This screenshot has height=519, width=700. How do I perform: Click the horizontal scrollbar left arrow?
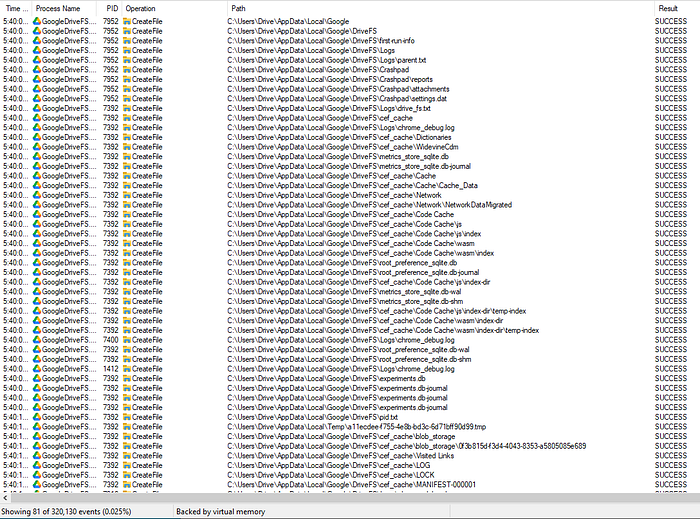pyautogui.click(x=5, y=498)
